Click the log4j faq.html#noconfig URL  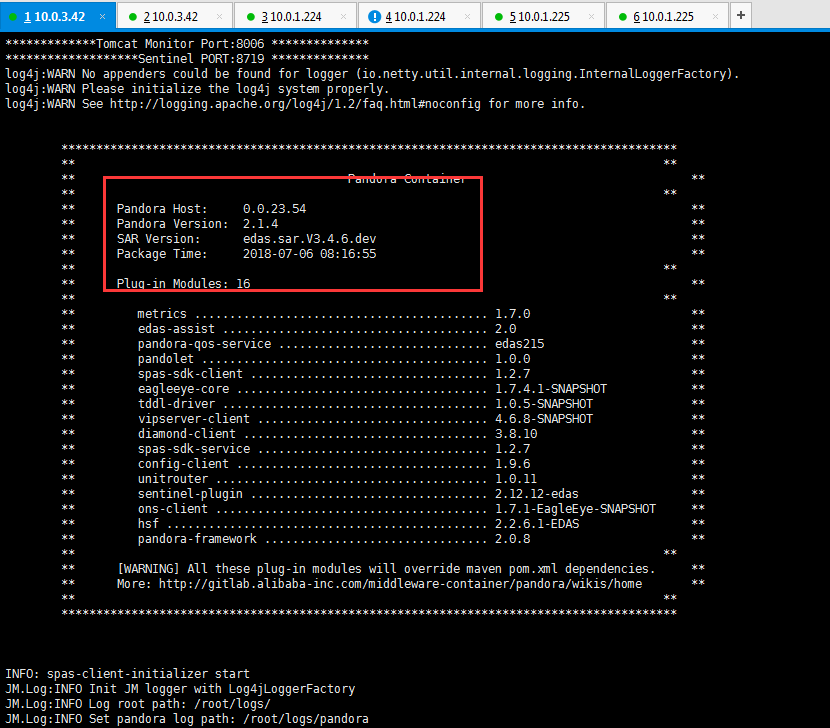pyautogui.click(x=295, y=104)
